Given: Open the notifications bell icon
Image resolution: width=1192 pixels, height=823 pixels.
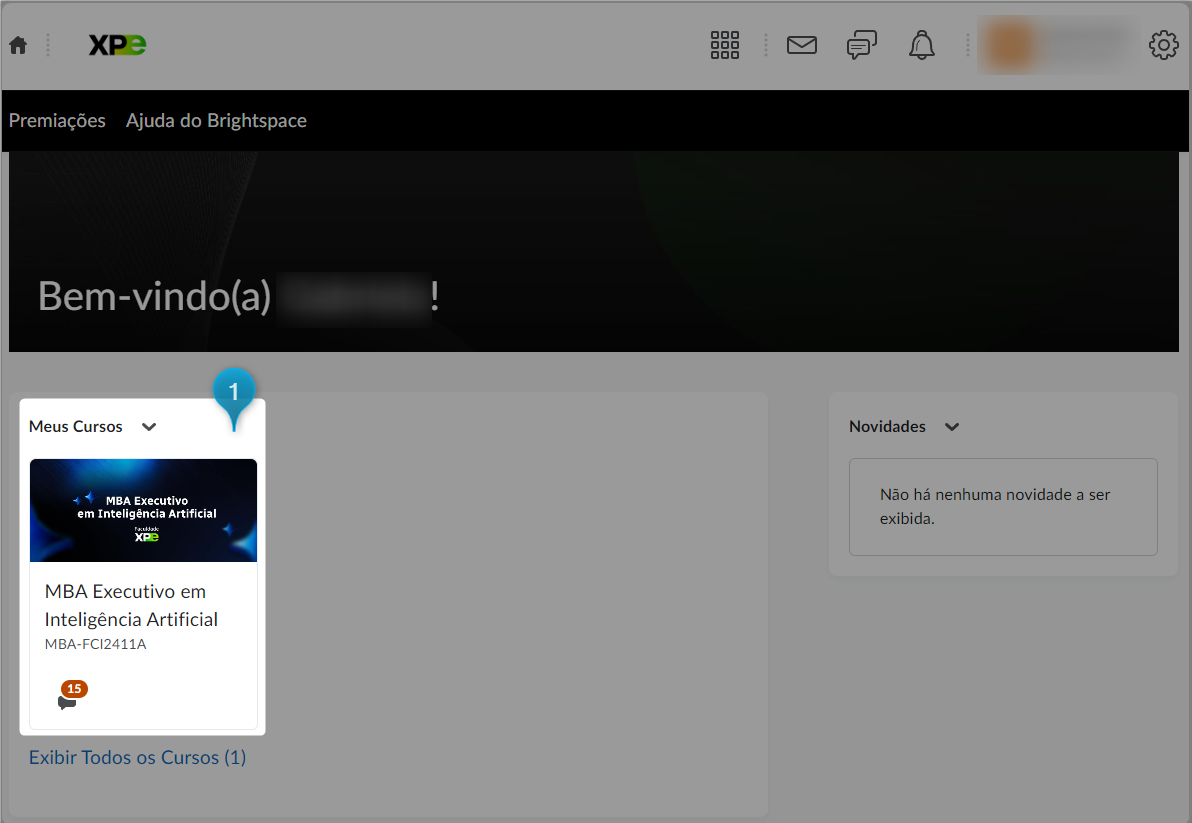Looking at the screenshot, I should tap(921, 46).
